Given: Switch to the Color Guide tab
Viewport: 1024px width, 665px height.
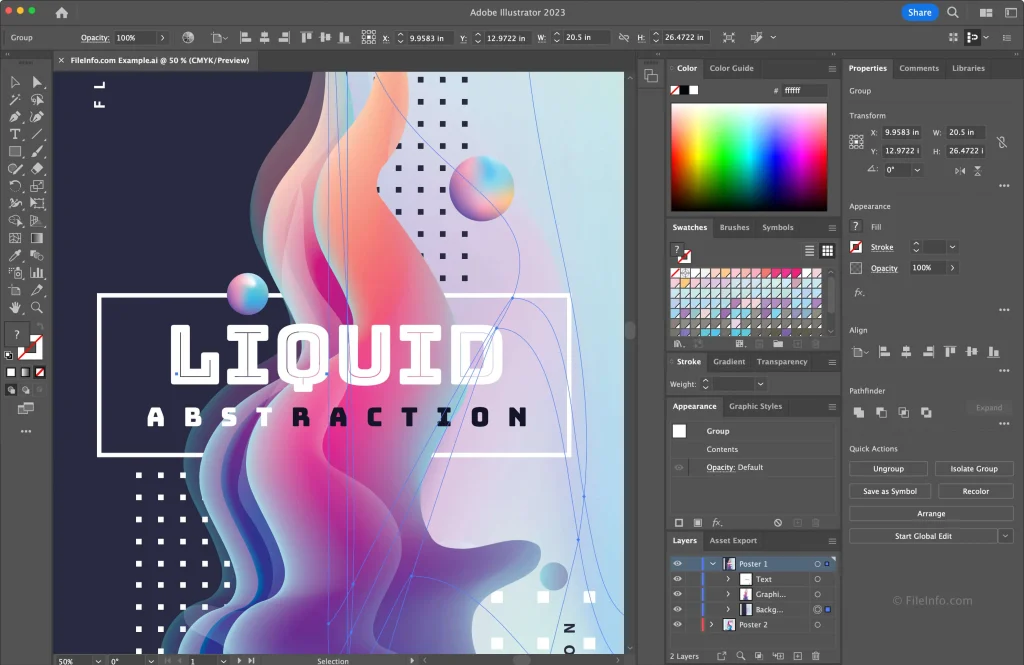Looking at the screenshot, I should click(731, 68).
